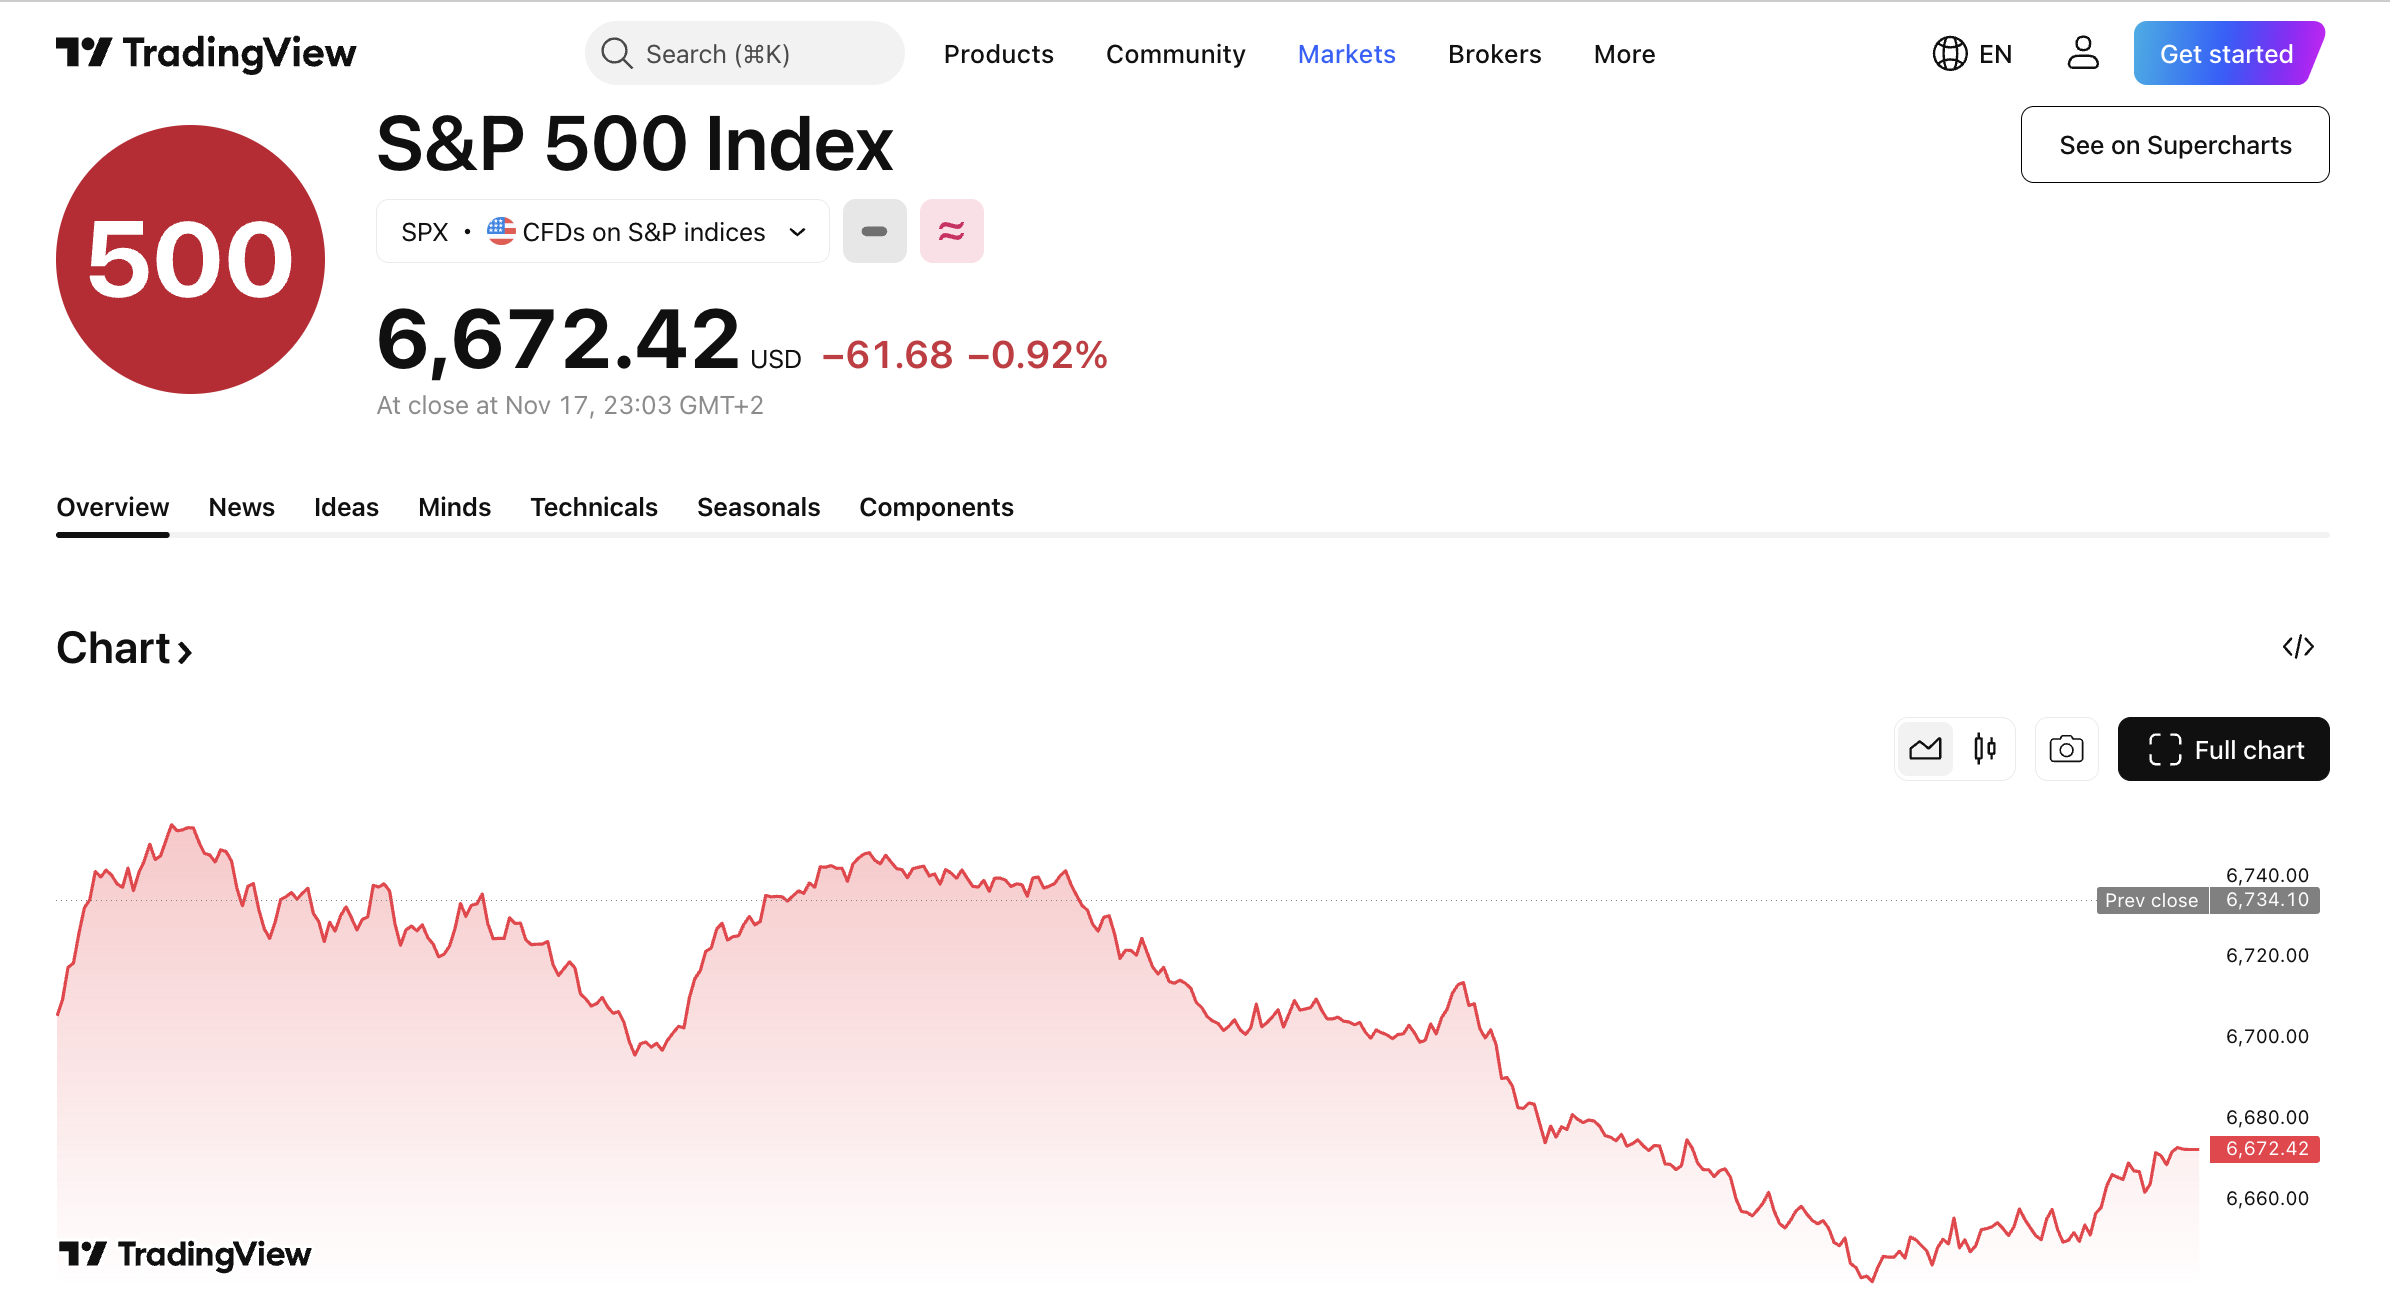
Task: Toggle the gray minus watchlist button beside SPX
Action: click(874, 230)
